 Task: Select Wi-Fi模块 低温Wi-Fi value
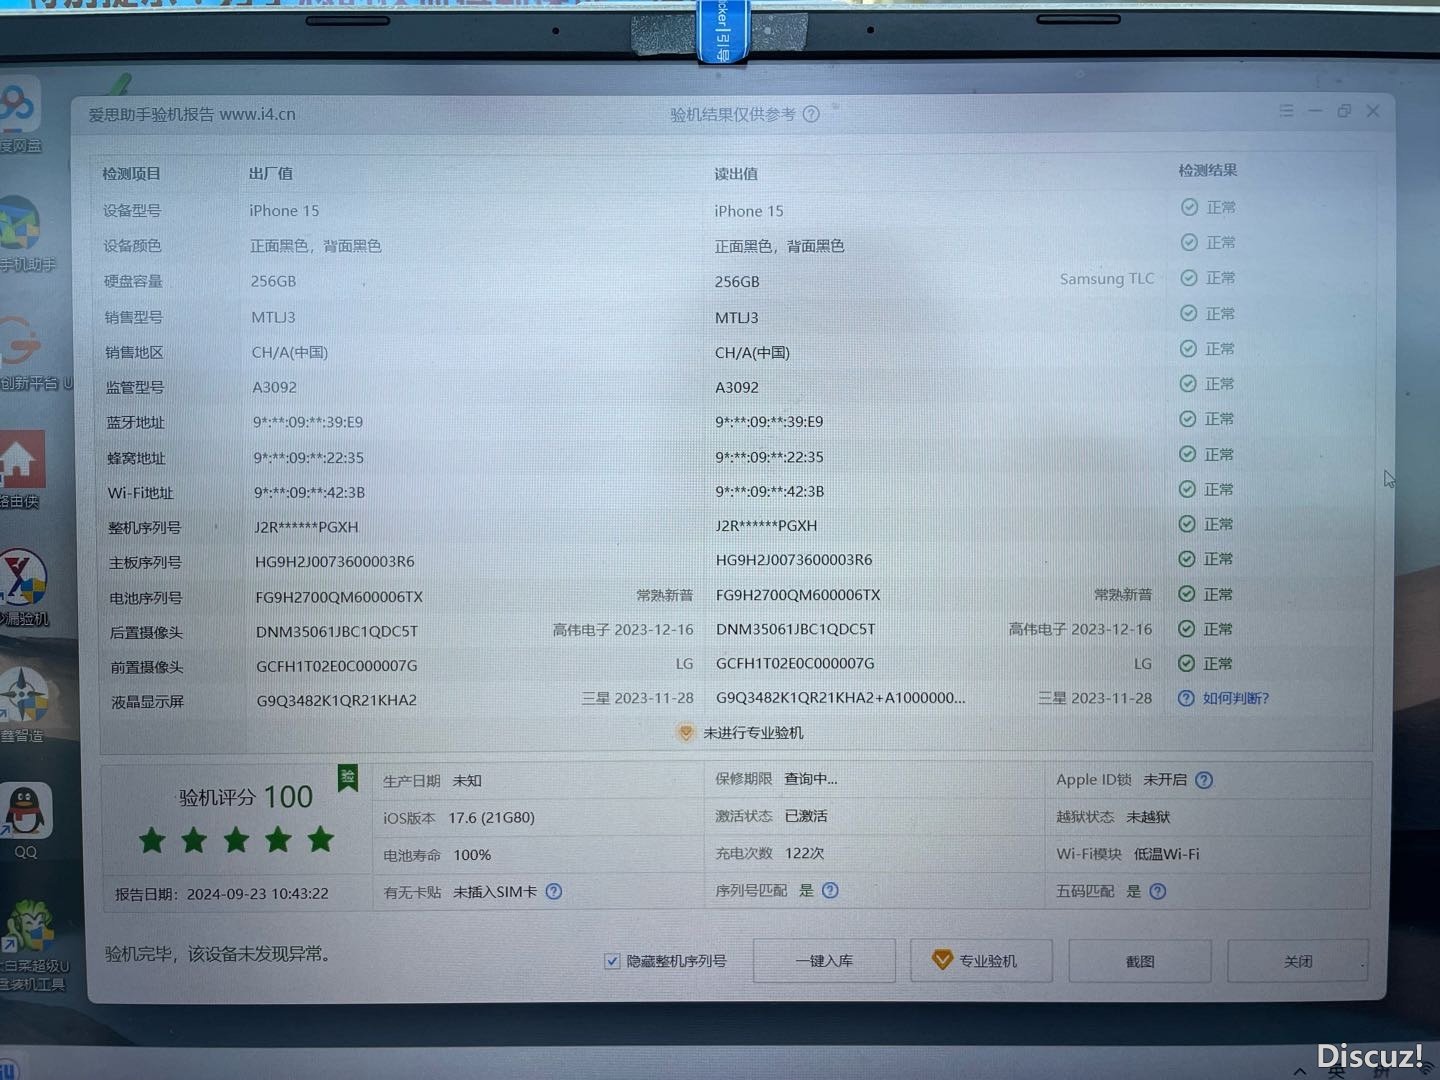[x=1167, y=854]
